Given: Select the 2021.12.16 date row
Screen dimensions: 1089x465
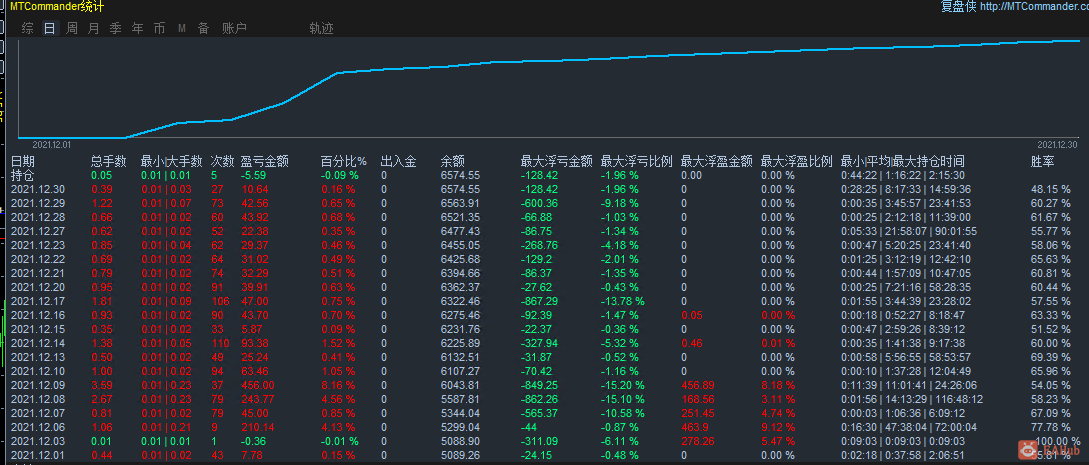Looking at the screenshot, I should click(x=38, y=315).
